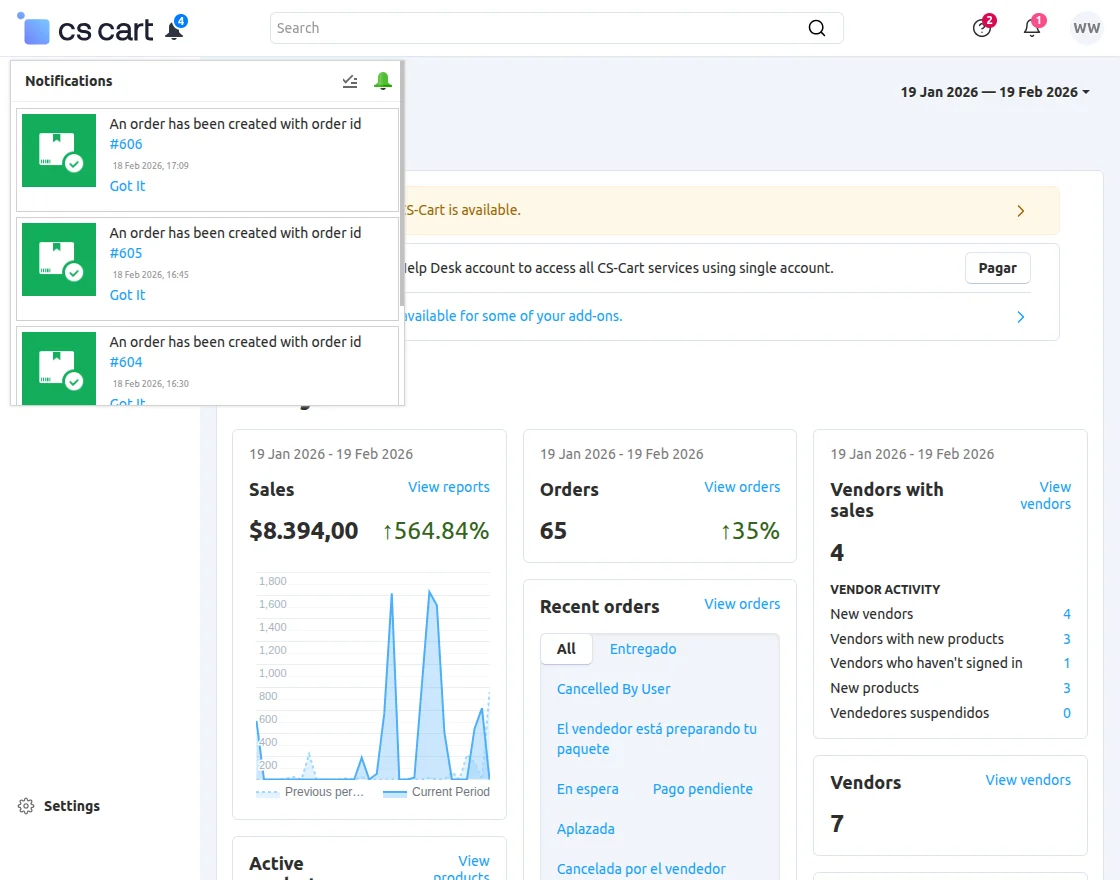Open the View reports link
Viewport: 1120px width, 880px height.
pyautogui.click(x=448, y=487)
